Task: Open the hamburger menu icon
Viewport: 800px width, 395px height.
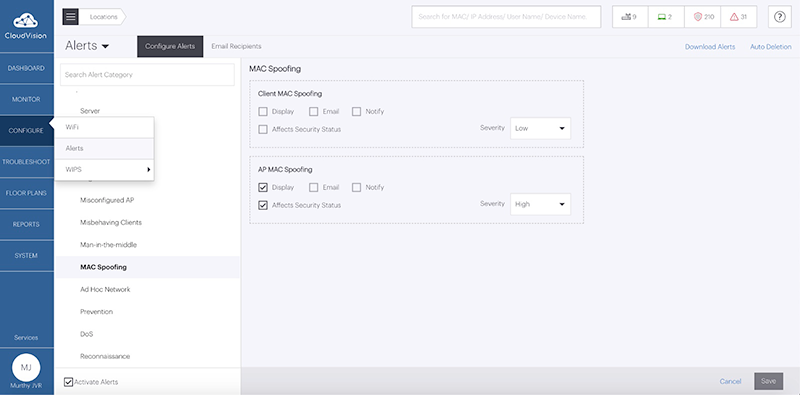Action: (70, 17)
